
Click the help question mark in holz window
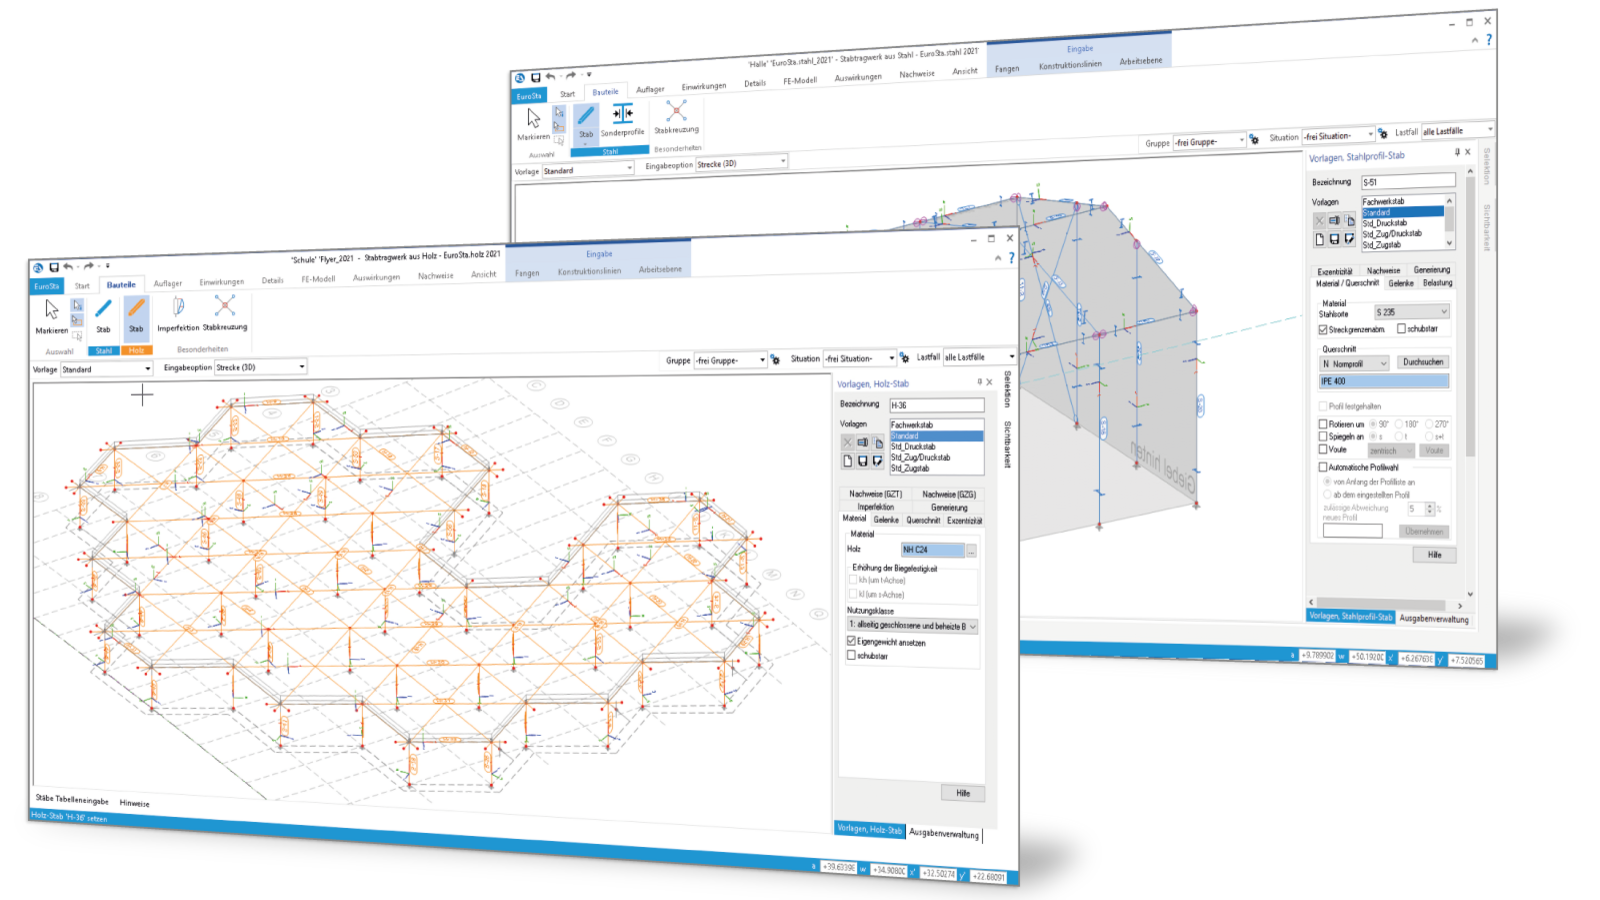[x=1011, y=258]
